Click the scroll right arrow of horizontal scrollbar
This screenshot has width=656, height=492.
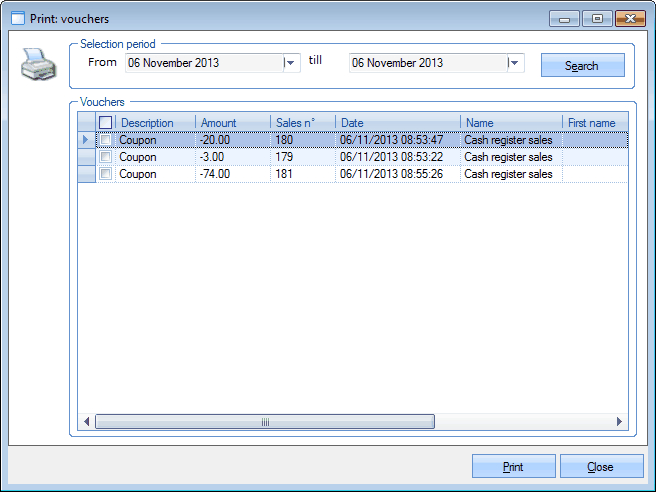[619, 422]
